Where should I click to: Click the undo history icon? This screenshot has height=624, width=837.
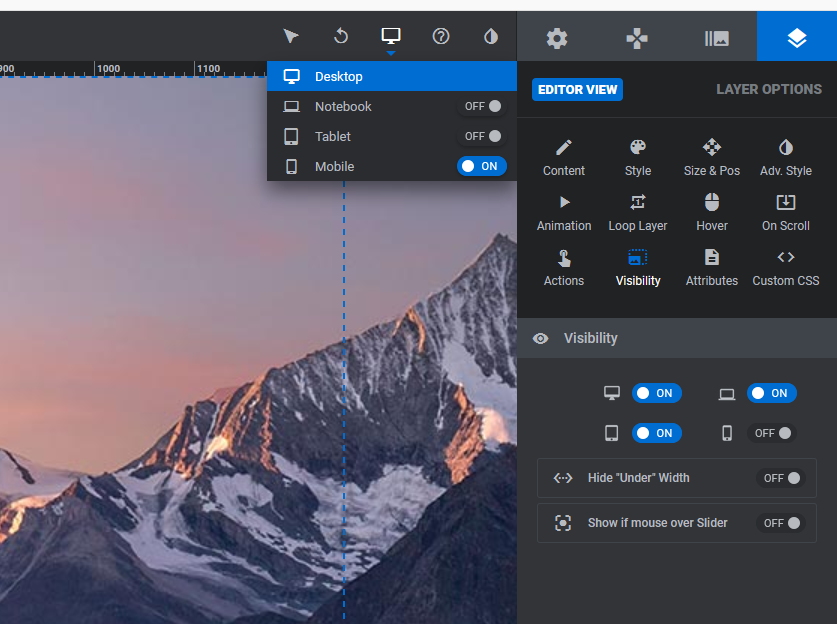(x=341, y=36)
